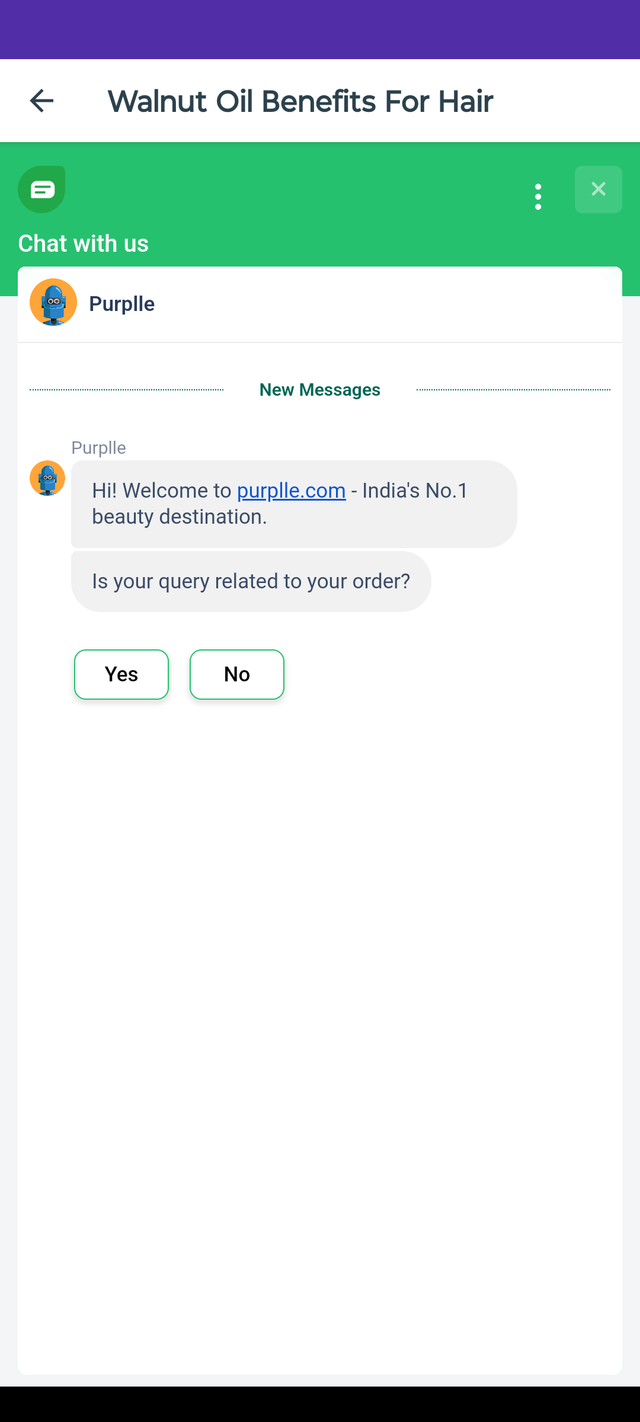Tap the Chat with us heading
The height and width of the screenshot is (1422, 640).
83,243
